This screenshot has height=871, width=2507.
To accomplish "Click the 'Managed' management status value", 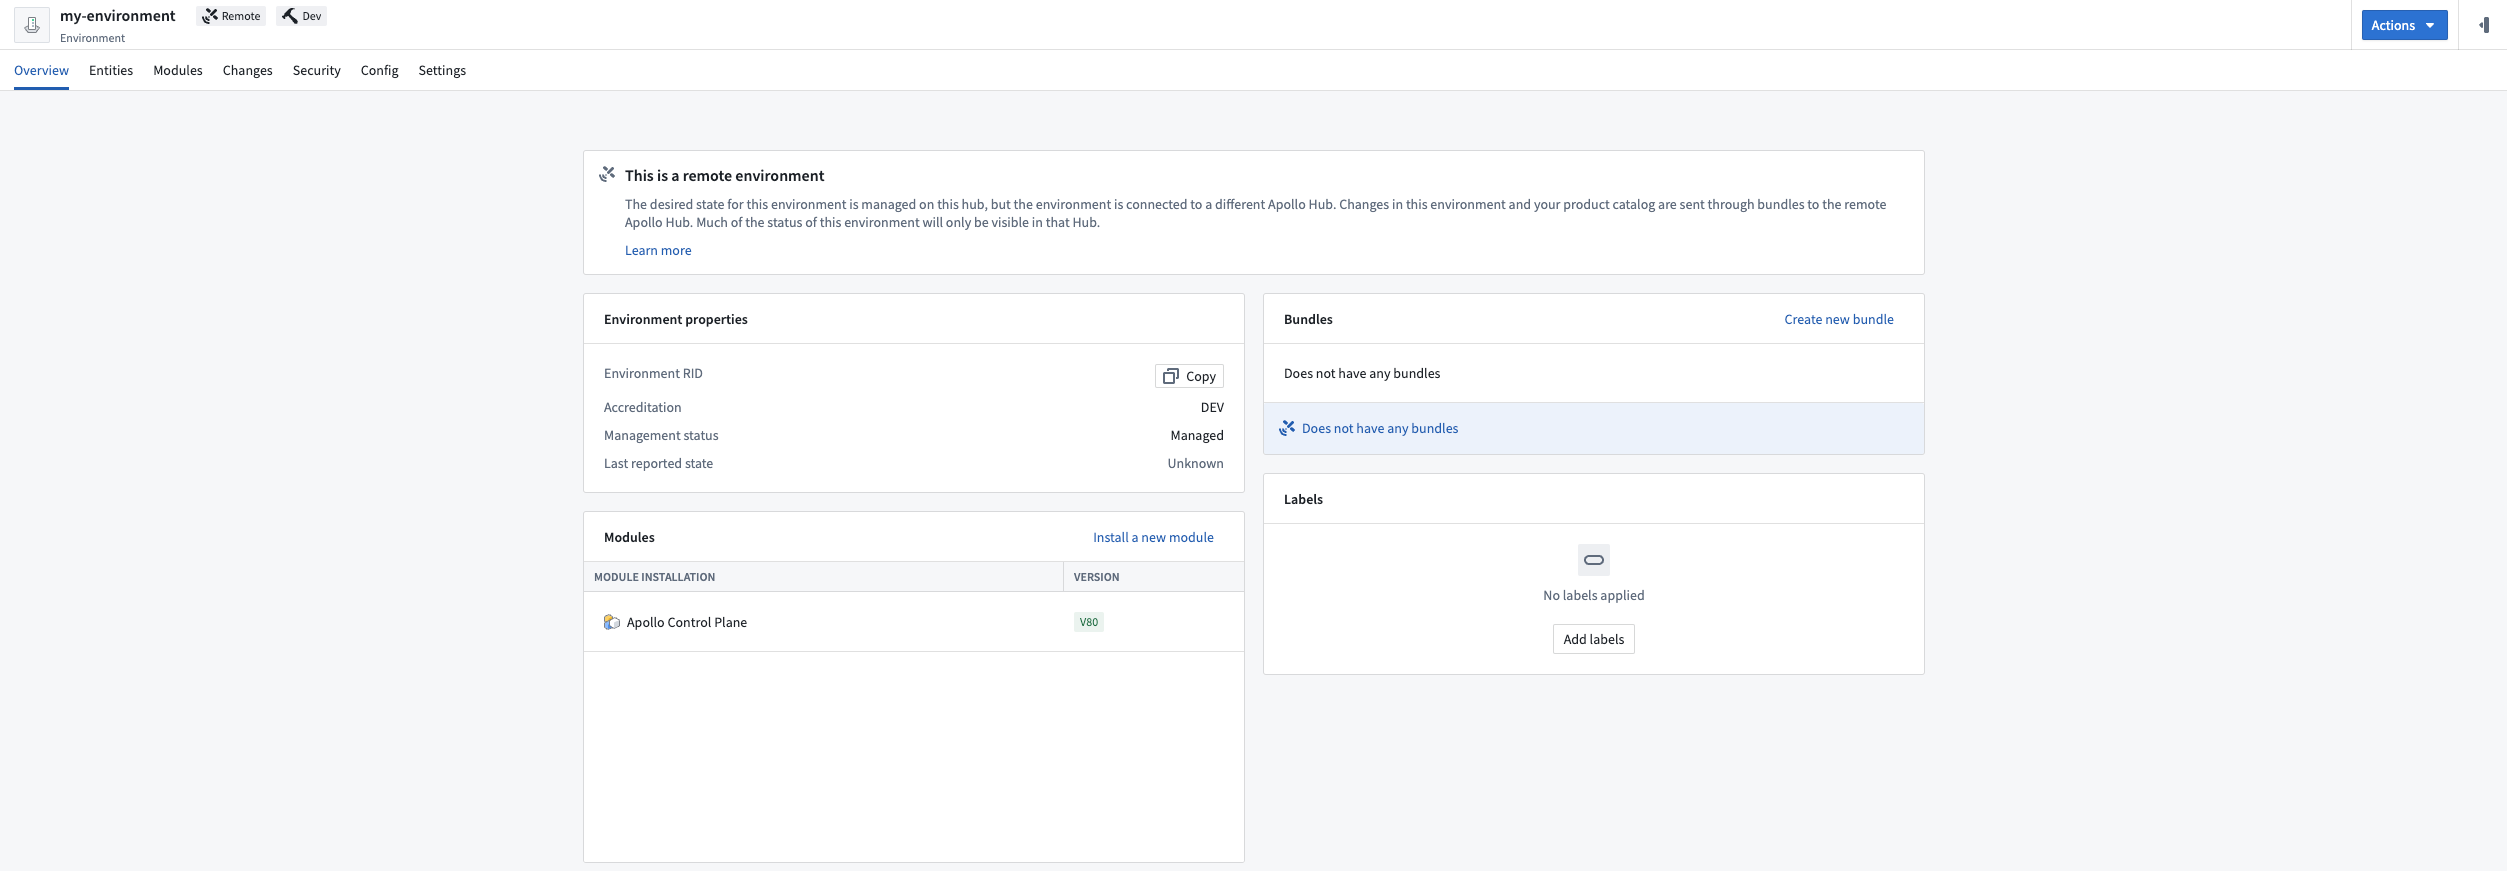I will point(1197,435).
